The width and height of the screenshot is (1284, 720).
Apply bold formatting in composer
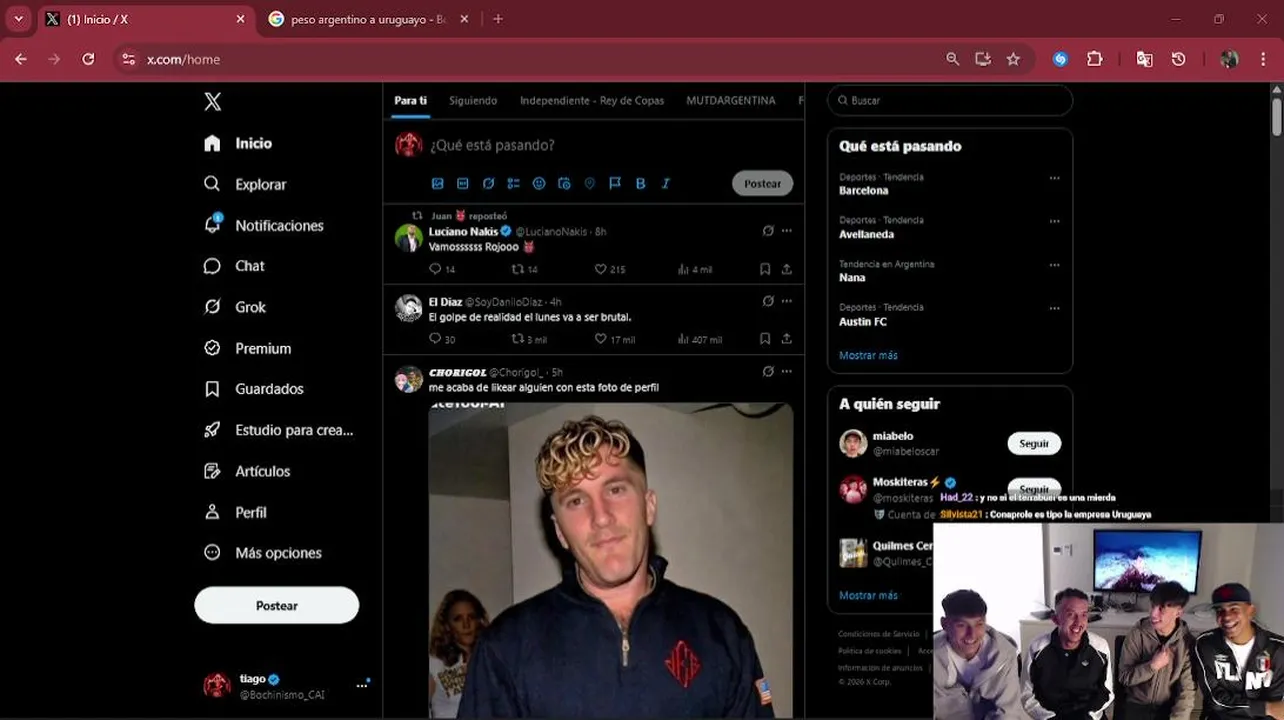click(640, 183)
